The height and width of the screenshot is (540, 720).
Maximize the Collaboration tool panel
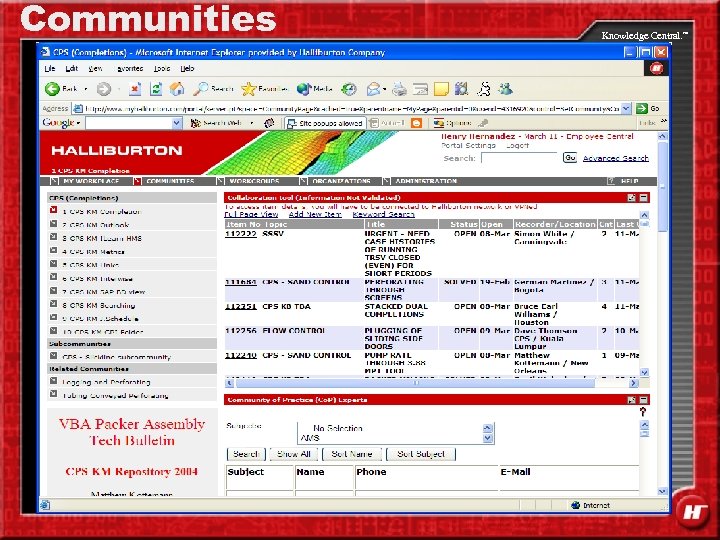[x=632, y=197]
